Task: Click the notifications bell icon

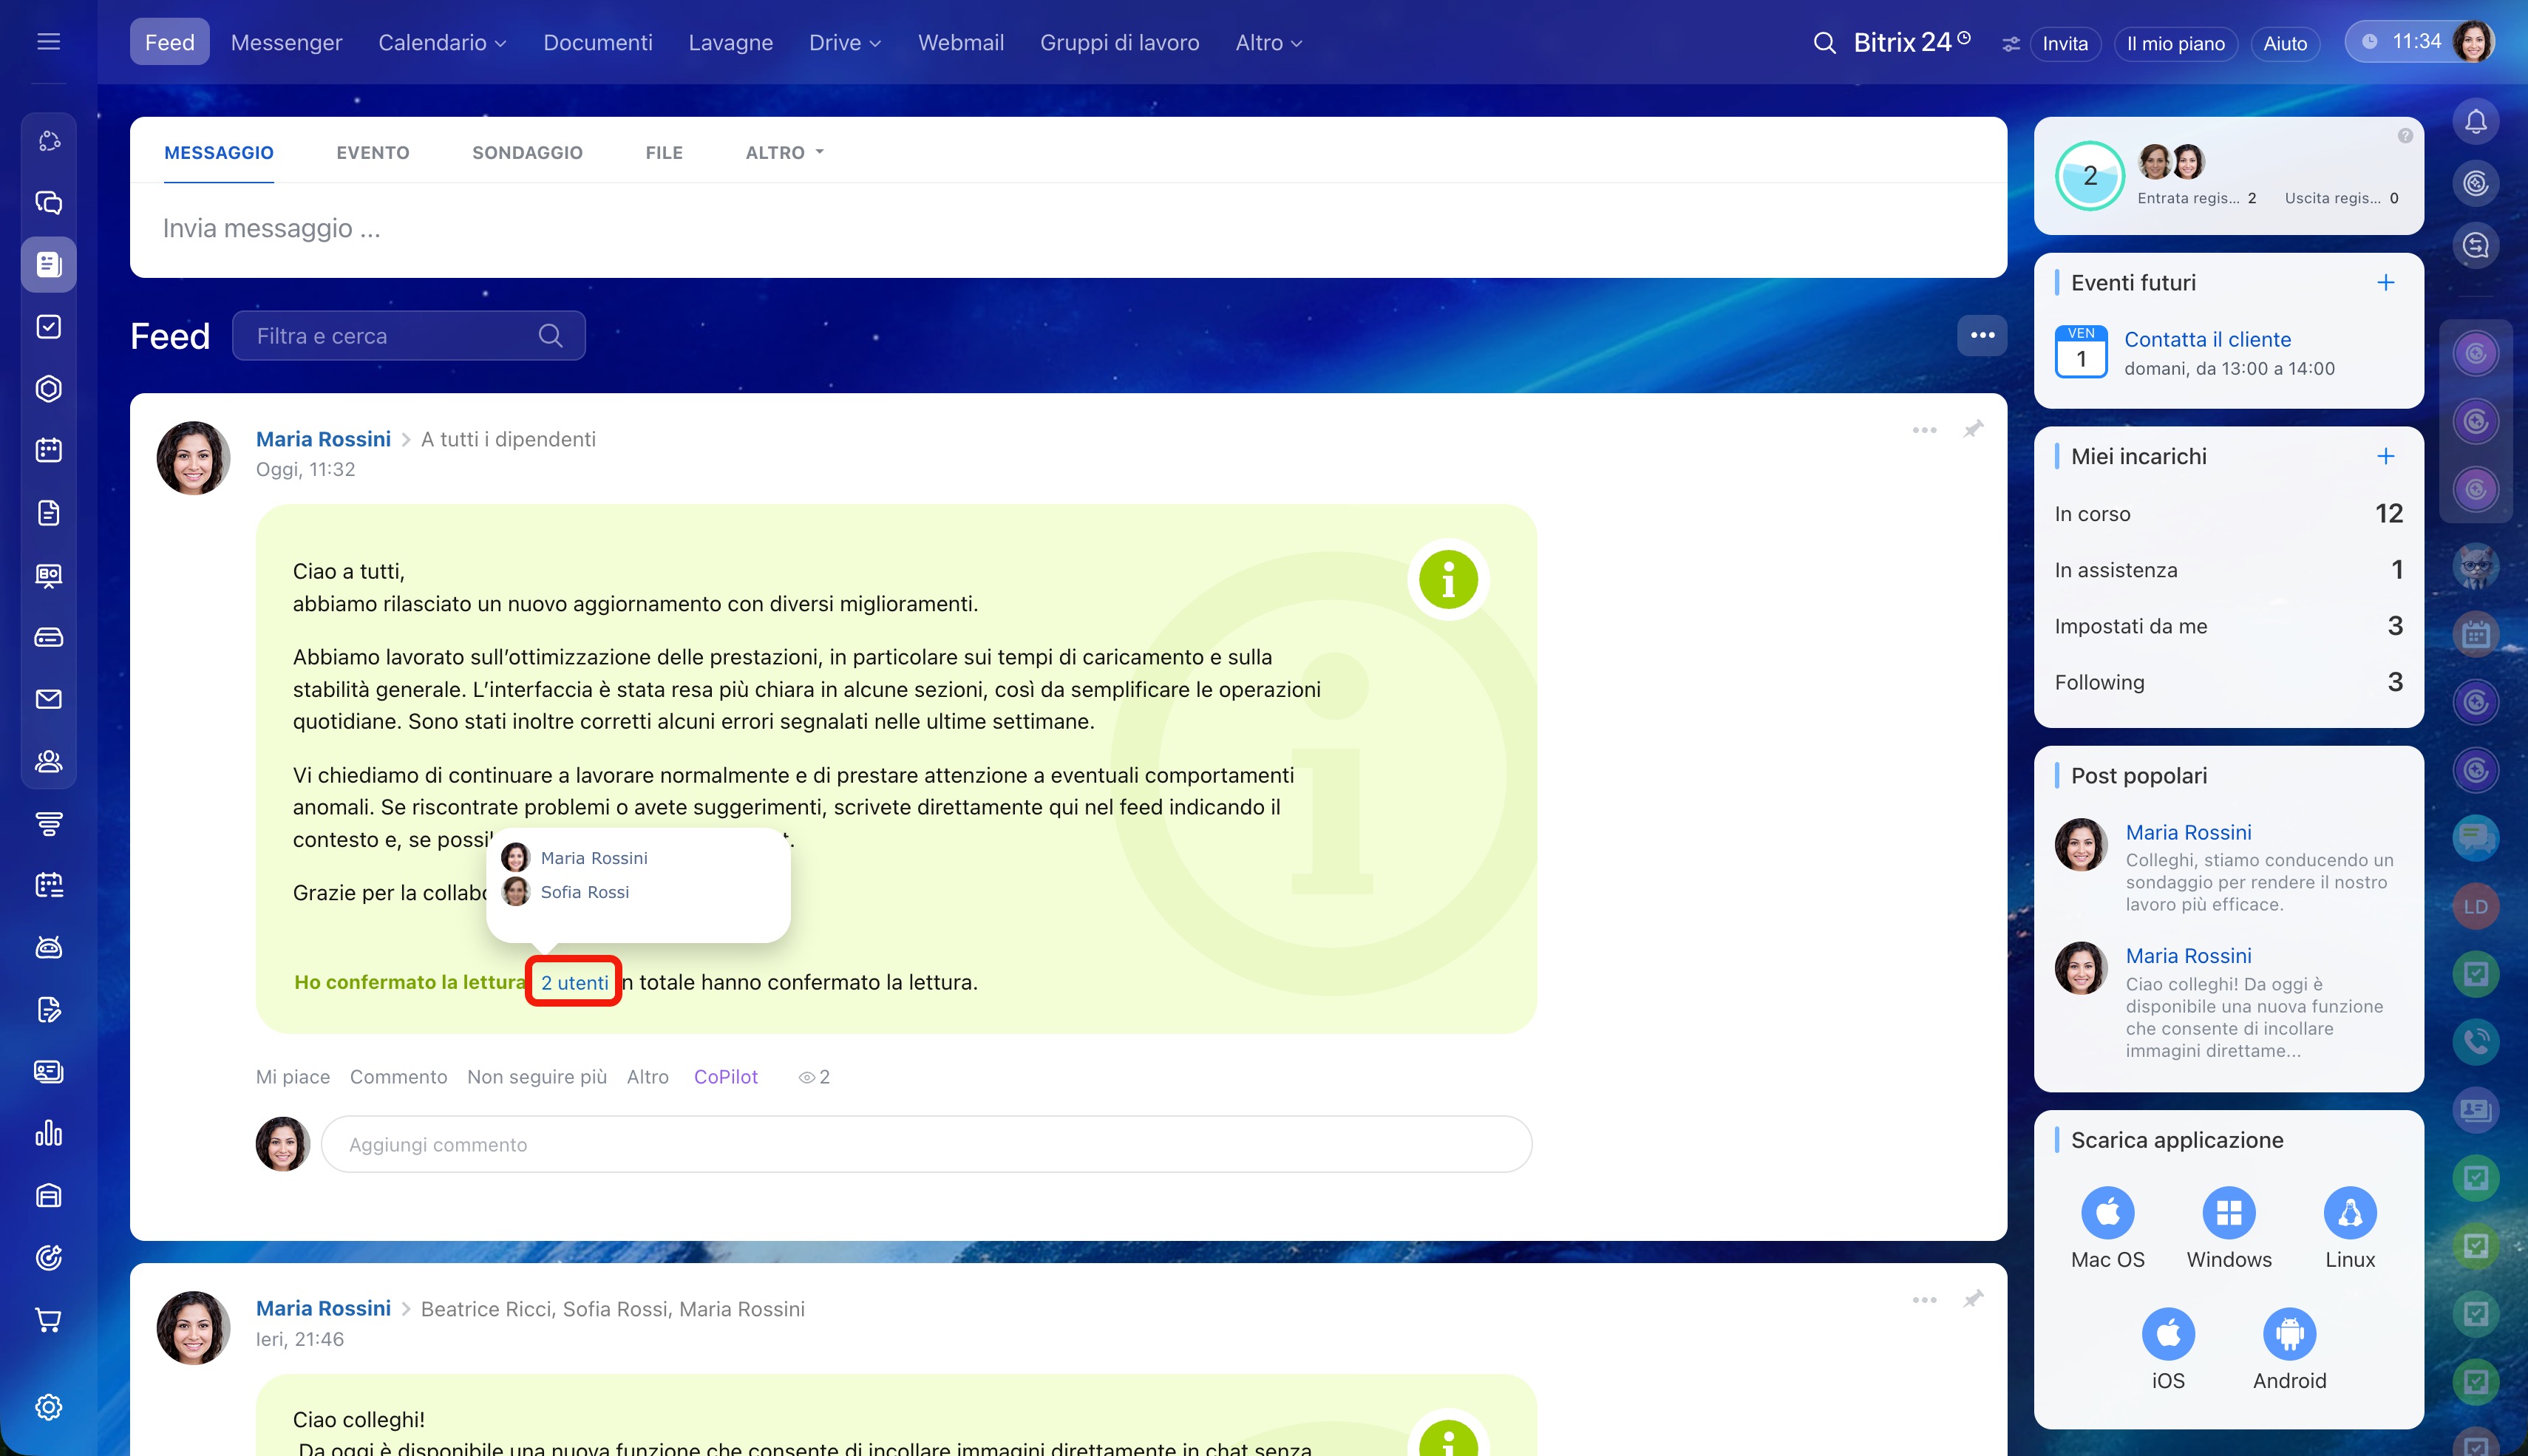Action: pyautogui.click(x=2475, y=122)
